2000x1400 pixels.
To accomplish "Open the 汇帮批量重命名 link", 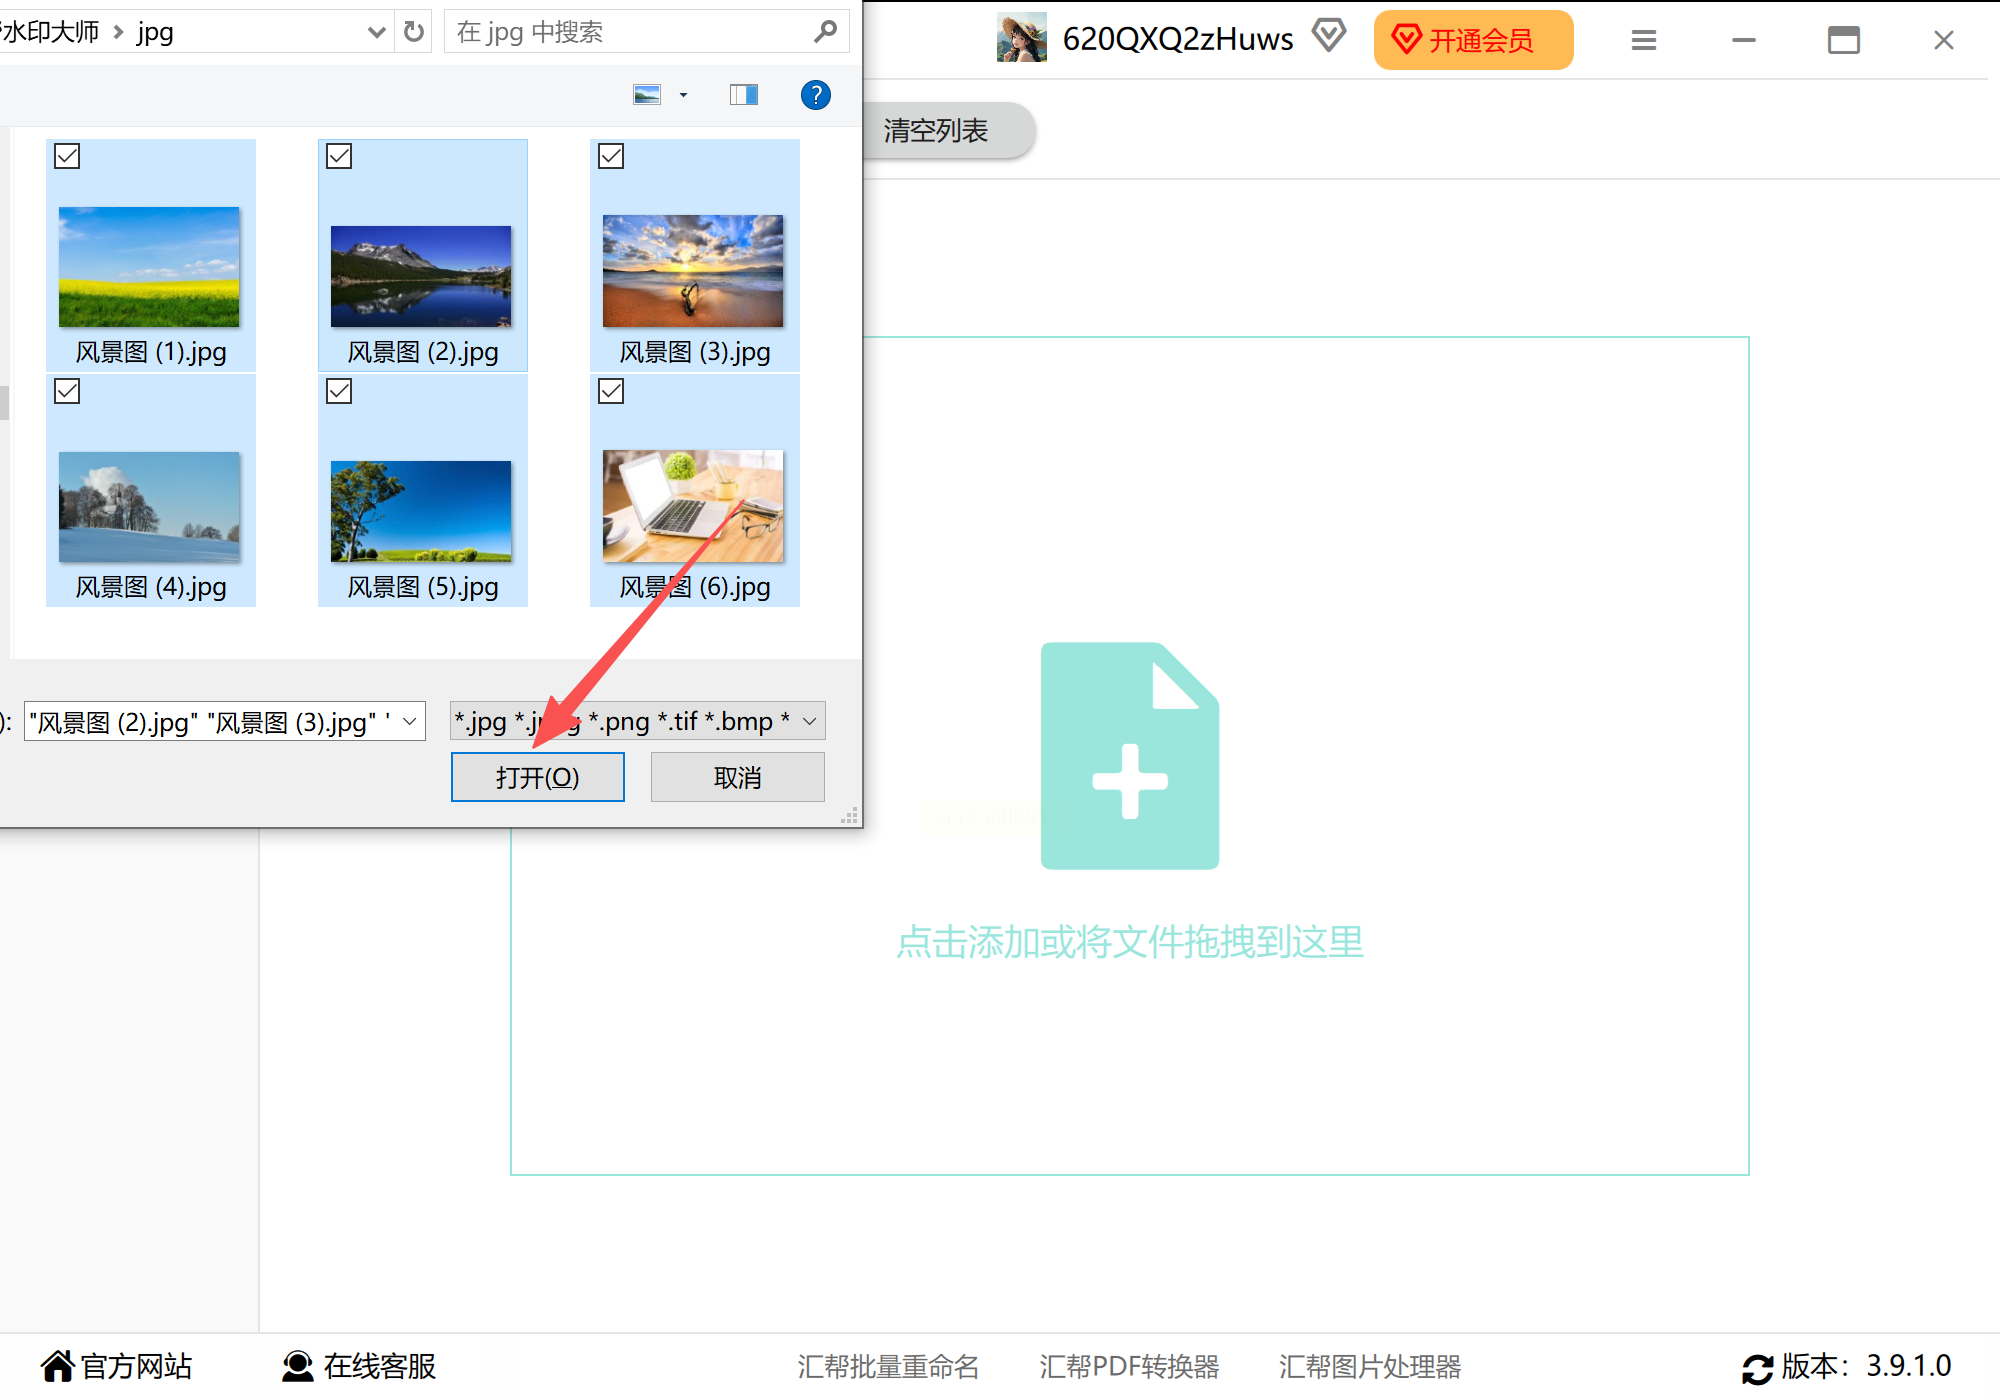I will [888, 1366].
